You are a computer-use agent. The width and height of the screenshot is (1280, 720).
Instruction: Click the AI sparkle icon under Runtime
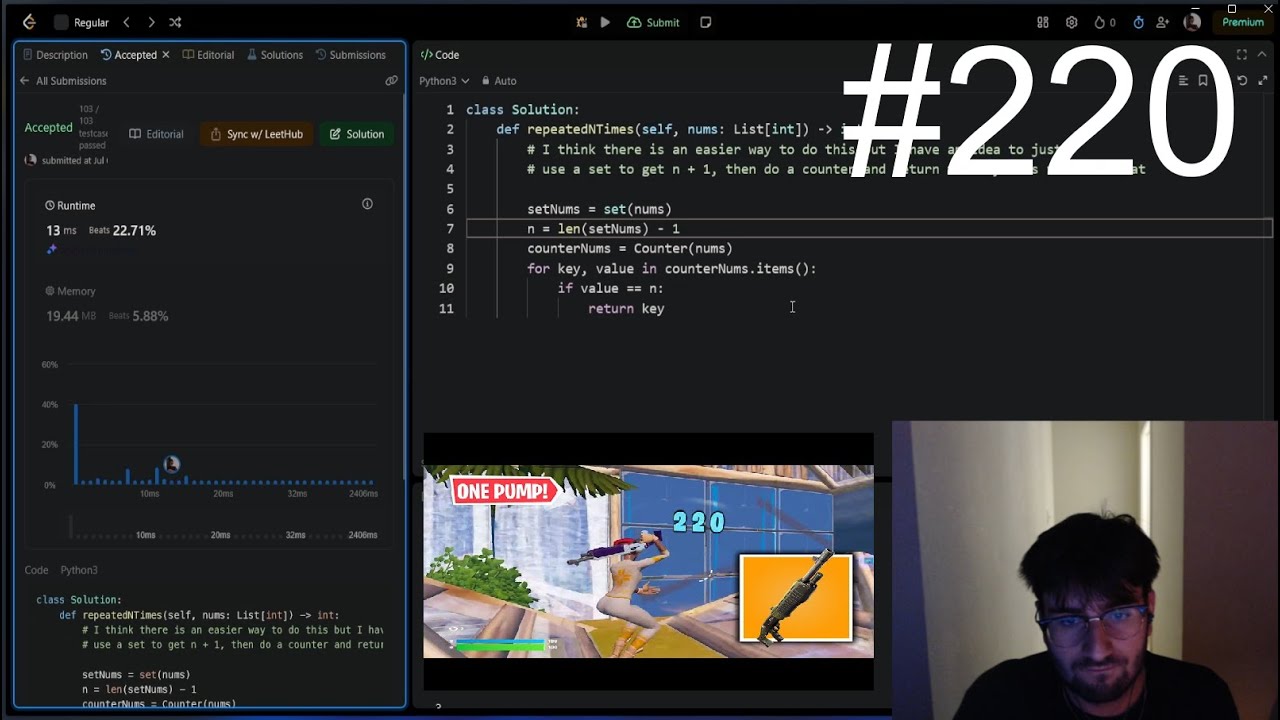(52, 249)
